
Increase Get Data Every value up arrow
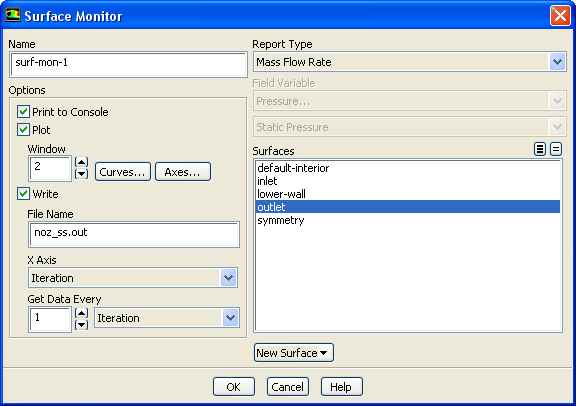pos(81,313)
